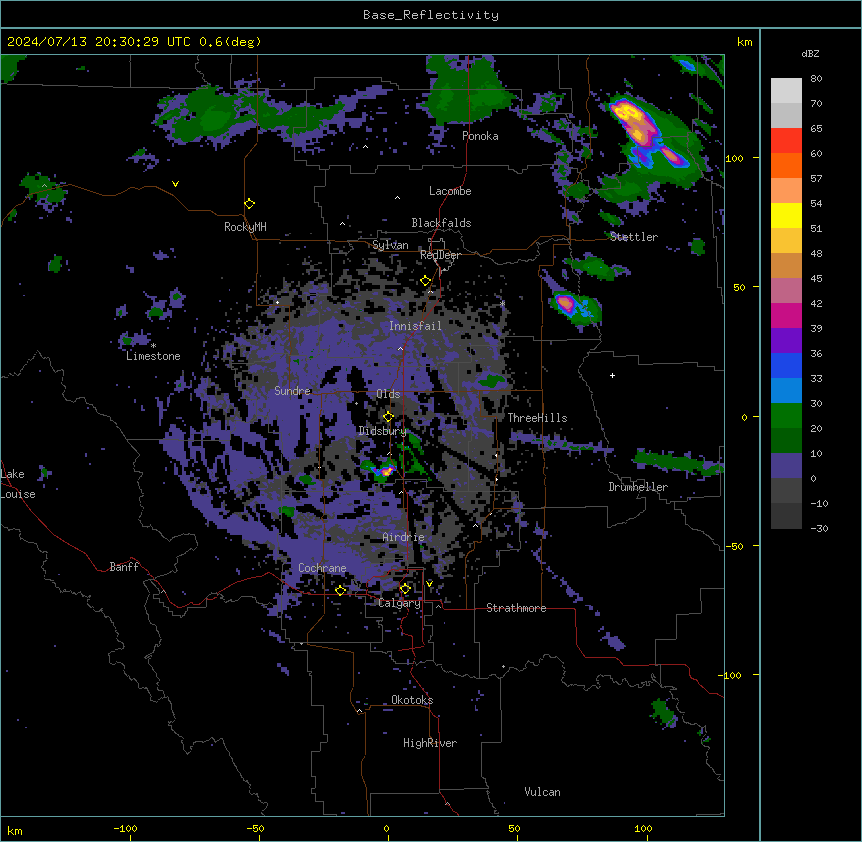The image size is (862, 842).
Task: Click the yellow diamond marker above RockyMH
Action: coord(249,204)
